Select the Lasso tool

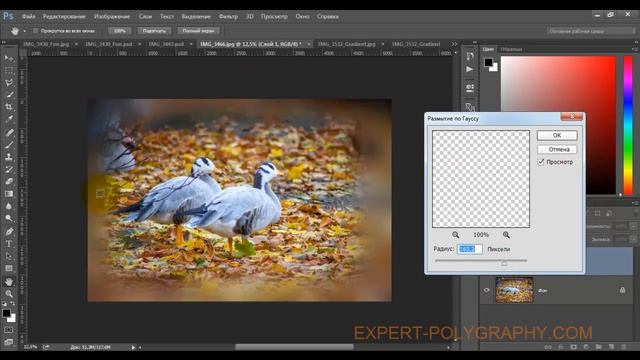[9, 82]
